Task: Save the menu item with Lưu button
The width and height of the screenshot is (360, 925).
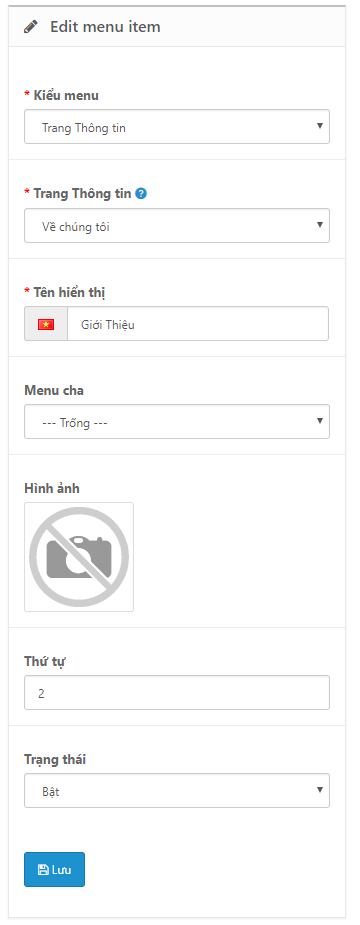Action: click(x=54, y=870)
